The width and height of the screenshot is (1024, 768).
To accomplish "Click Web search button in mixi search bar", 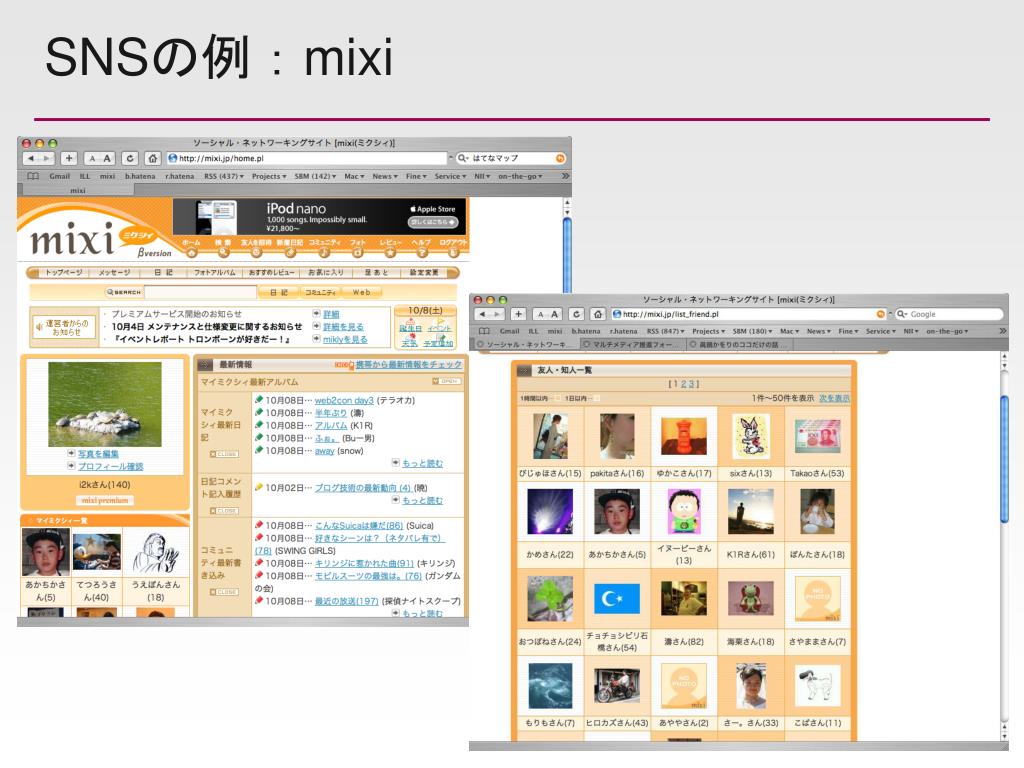I will (361, 293).
